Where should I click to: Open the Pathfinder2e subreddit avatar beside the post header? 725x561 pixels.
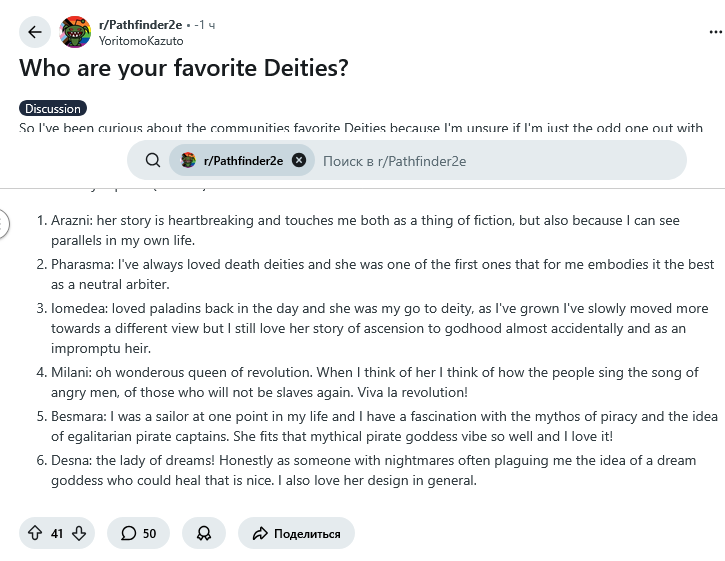pos(76,32)
